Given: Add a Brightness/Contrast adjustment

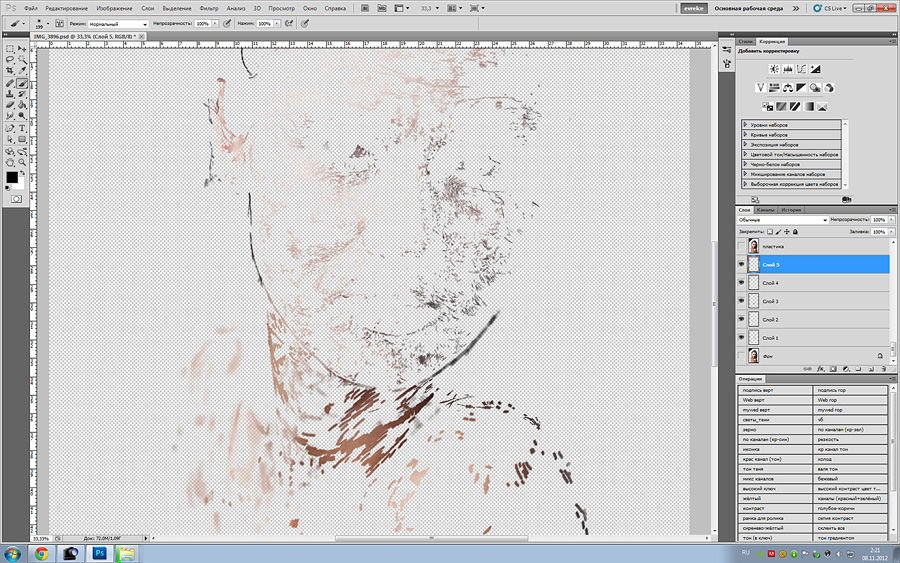Looking at the screenshot, I should tap(774, 69).
